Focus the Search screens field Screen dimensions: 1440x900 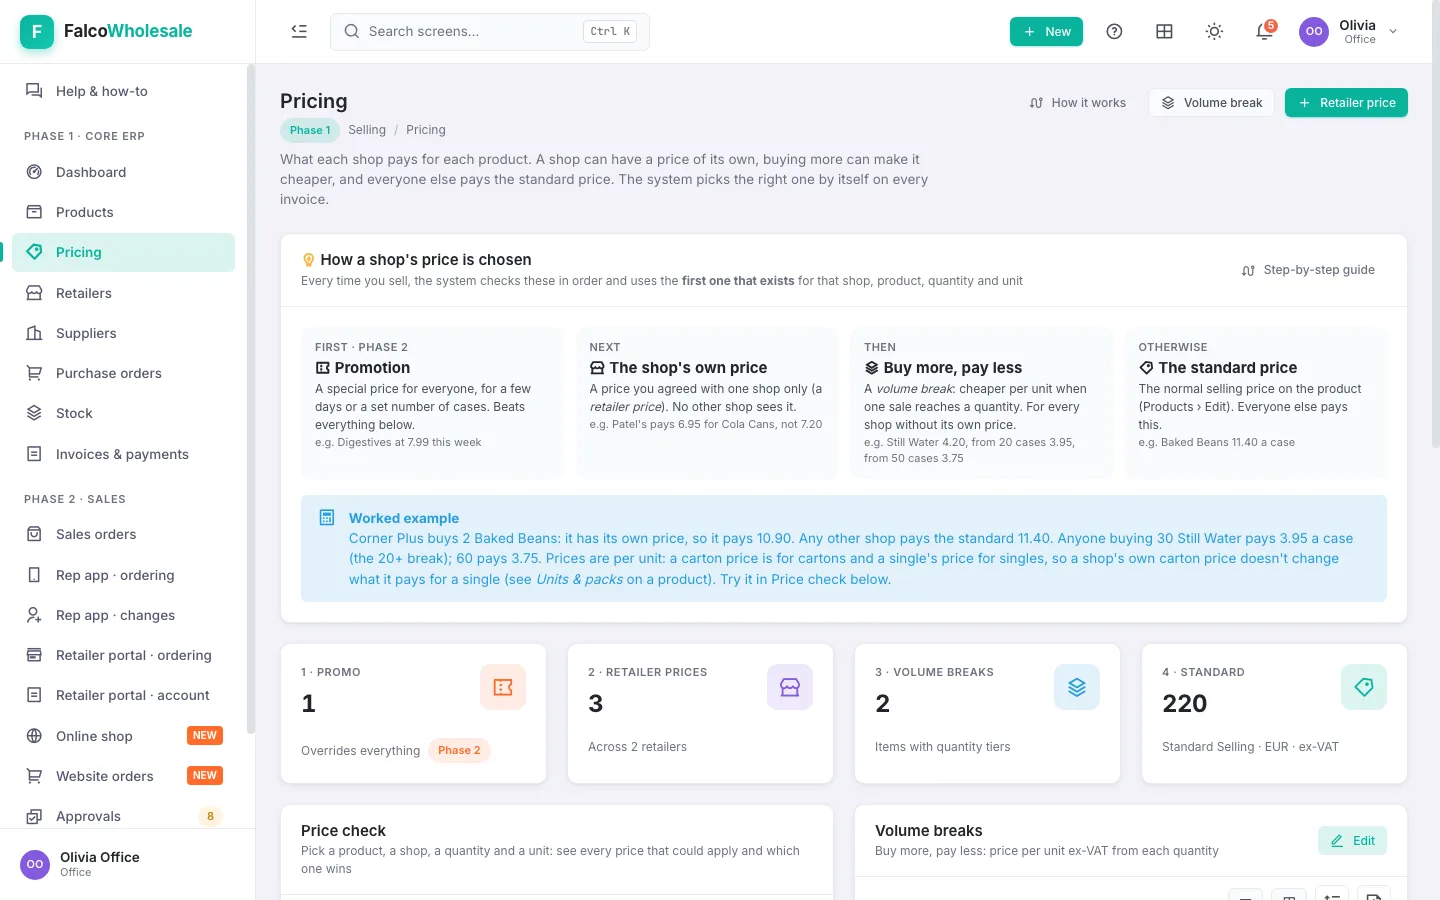(490, 32)
